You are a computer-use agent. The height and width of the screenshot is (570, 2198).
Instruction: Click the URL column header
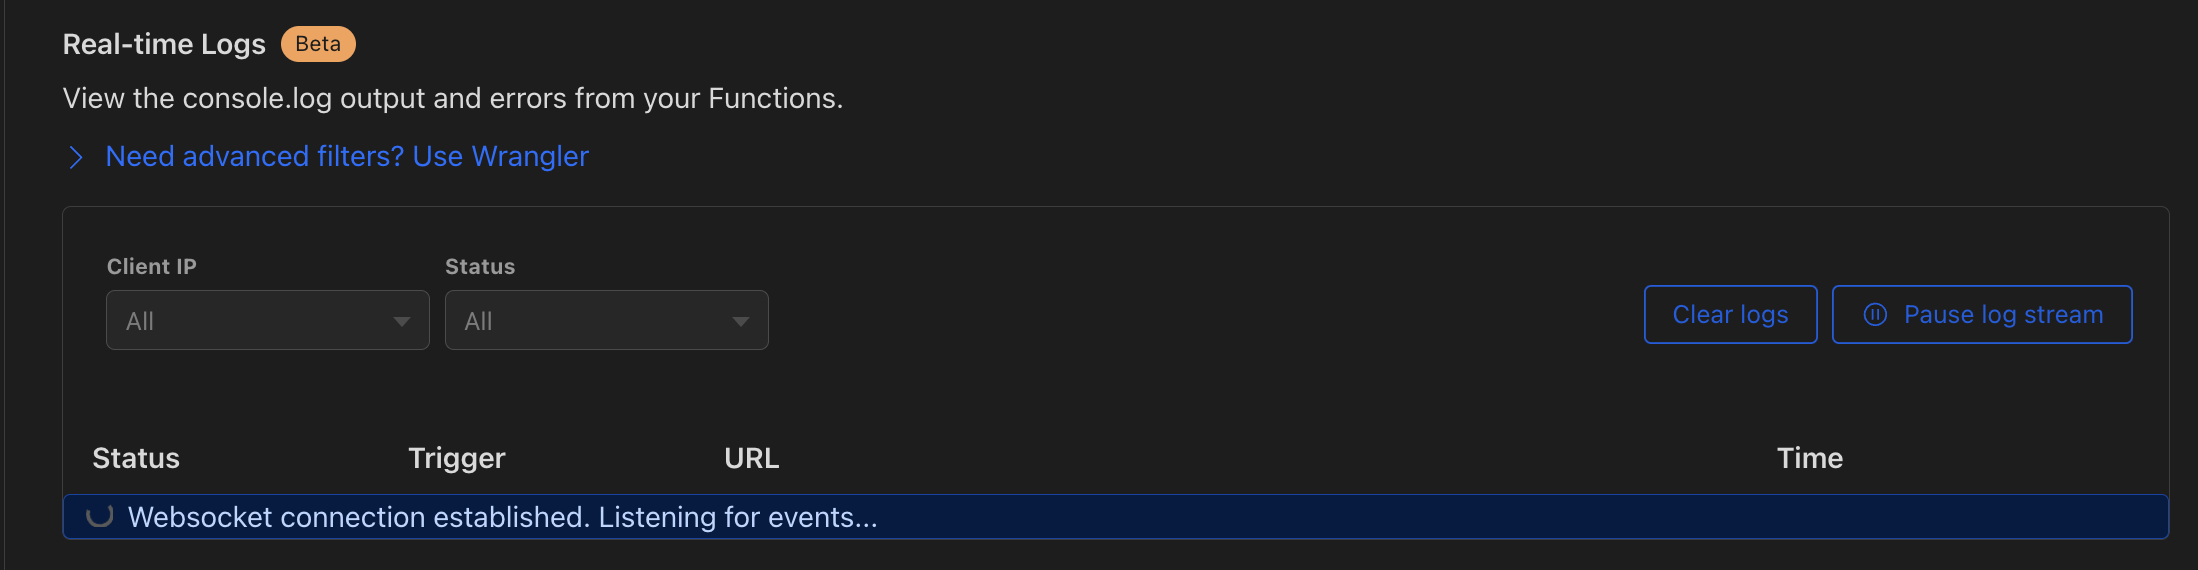752,458
